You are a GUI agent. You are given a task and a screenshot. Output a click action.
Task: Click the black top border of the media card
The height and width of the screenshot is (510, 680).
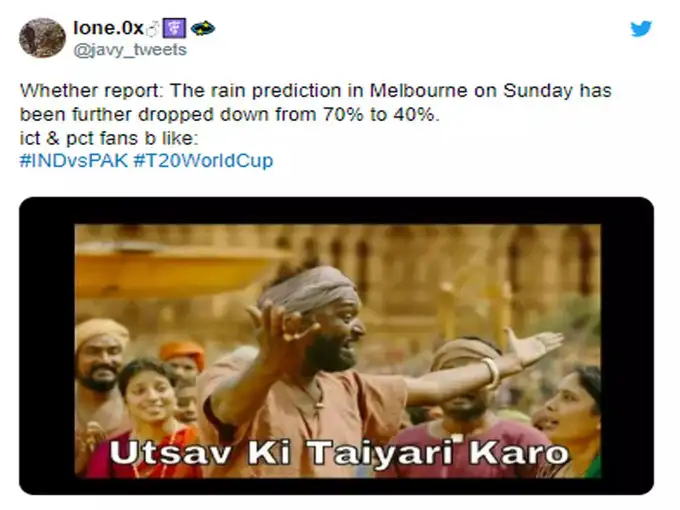point(337,210)
